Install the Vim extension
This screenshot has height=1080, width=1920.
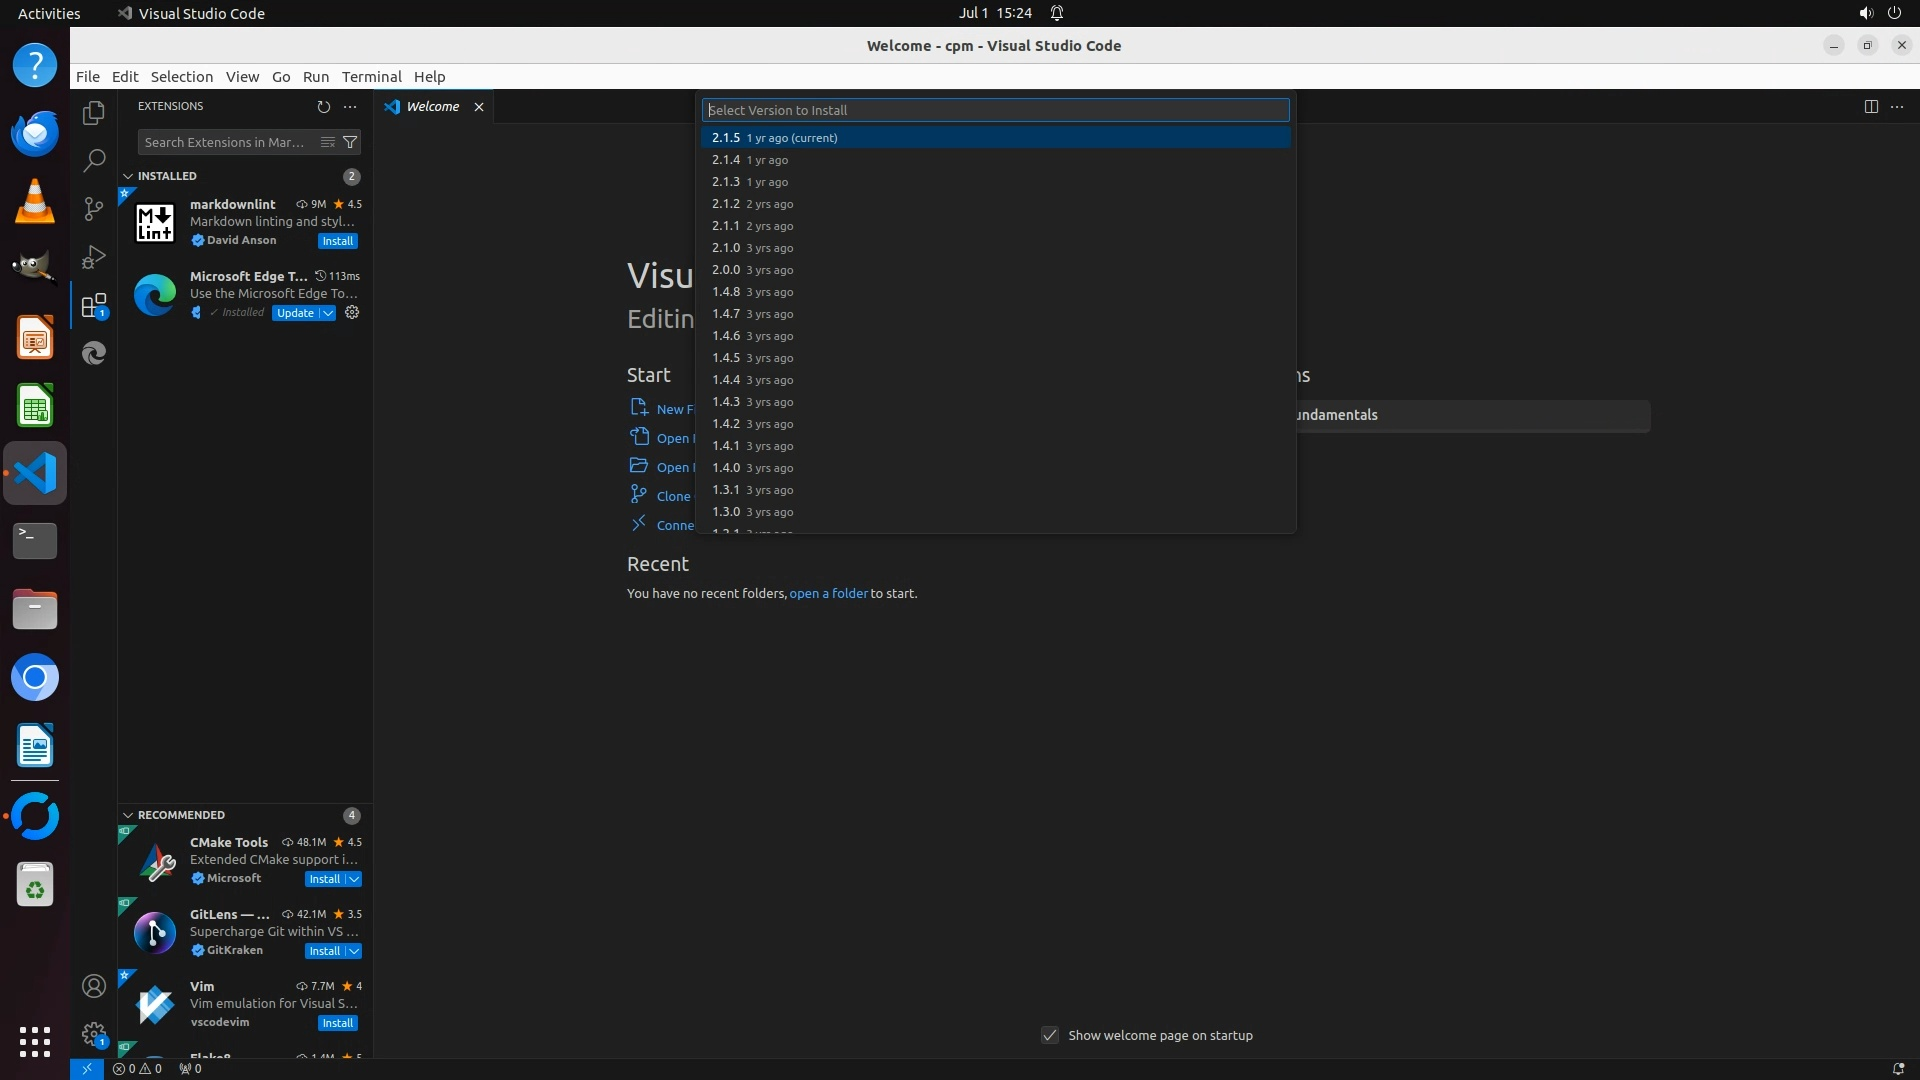pyautogui.click(x=337, y=1023)
